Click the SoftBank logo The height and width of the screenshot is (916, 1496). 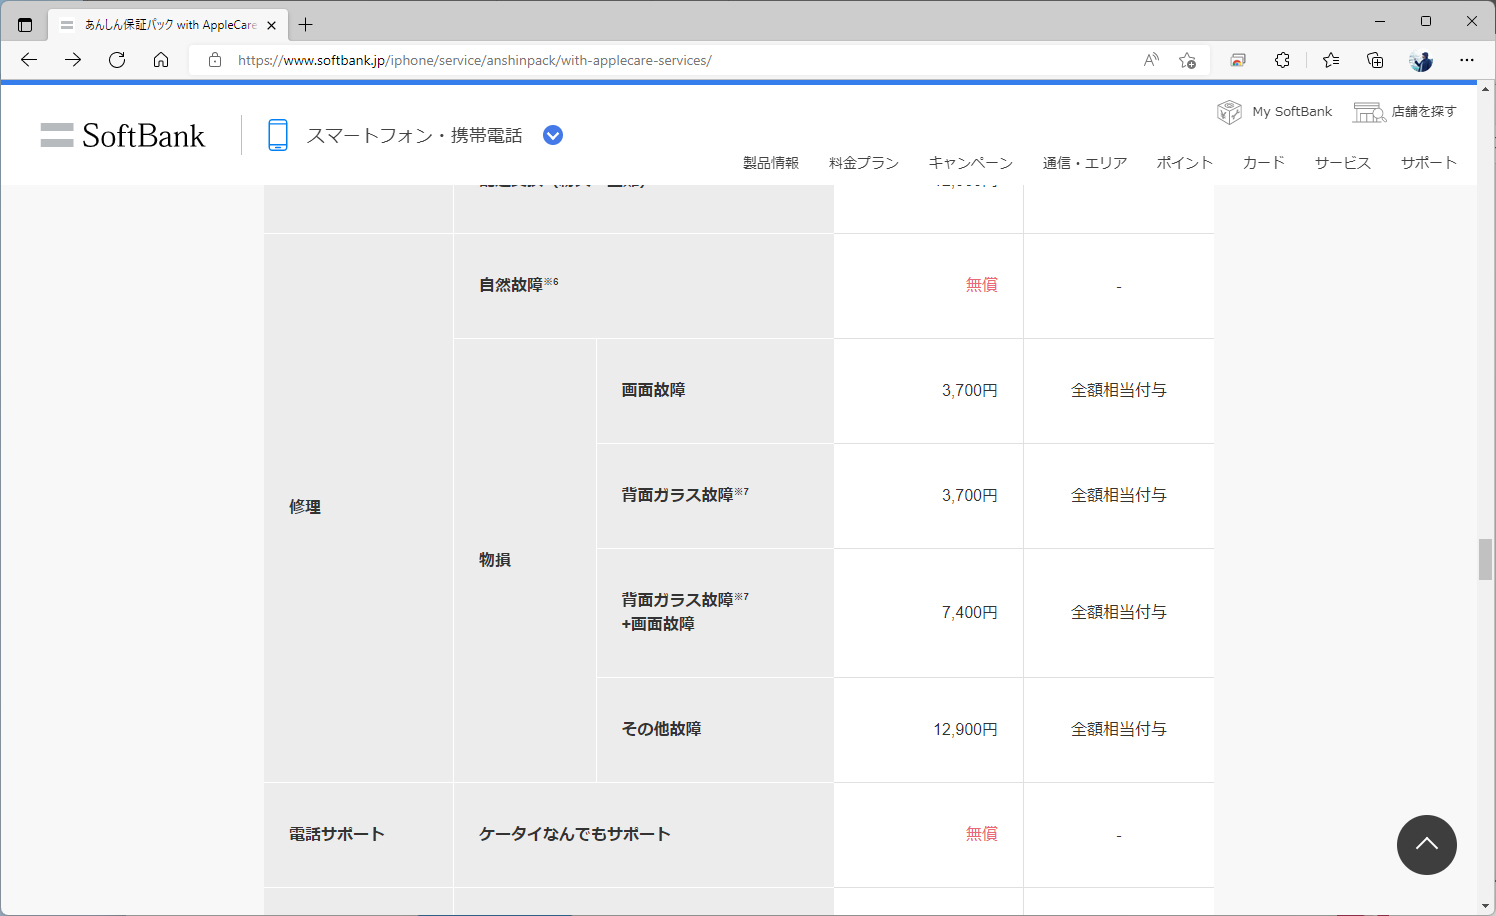tap(122, 134)
